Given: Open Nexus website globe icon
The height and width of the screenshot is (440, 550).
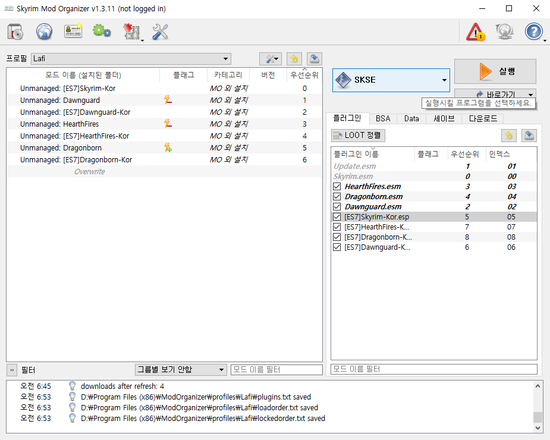Looking at the screenshot, I should [44, 32].
